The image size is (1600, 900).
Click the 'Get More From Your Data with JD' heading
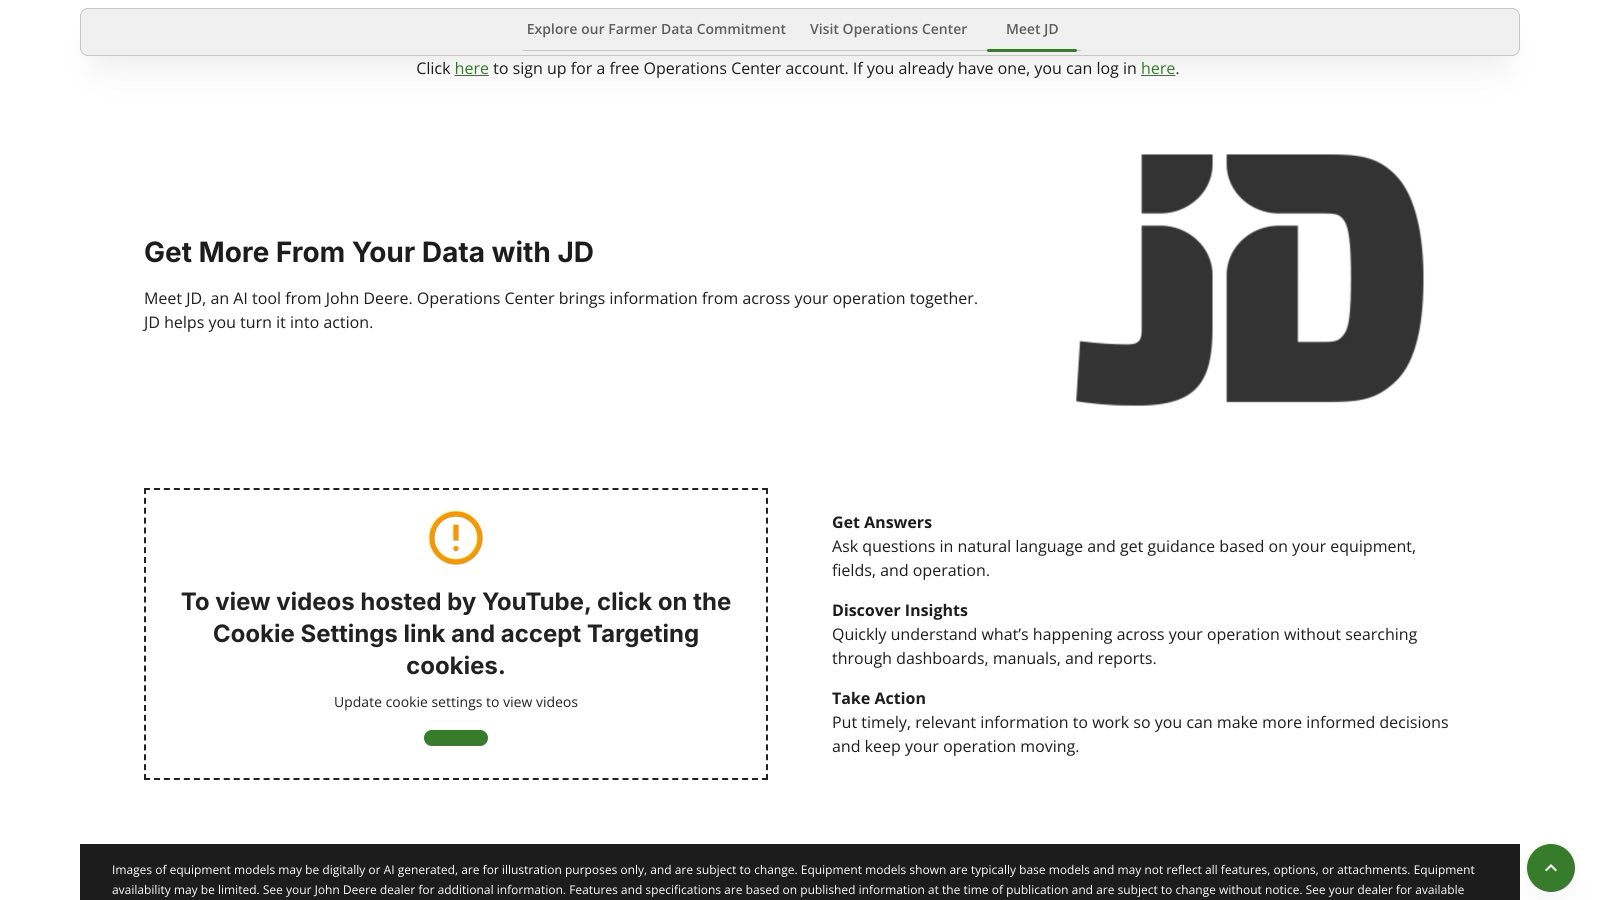[x=369, y=252]
